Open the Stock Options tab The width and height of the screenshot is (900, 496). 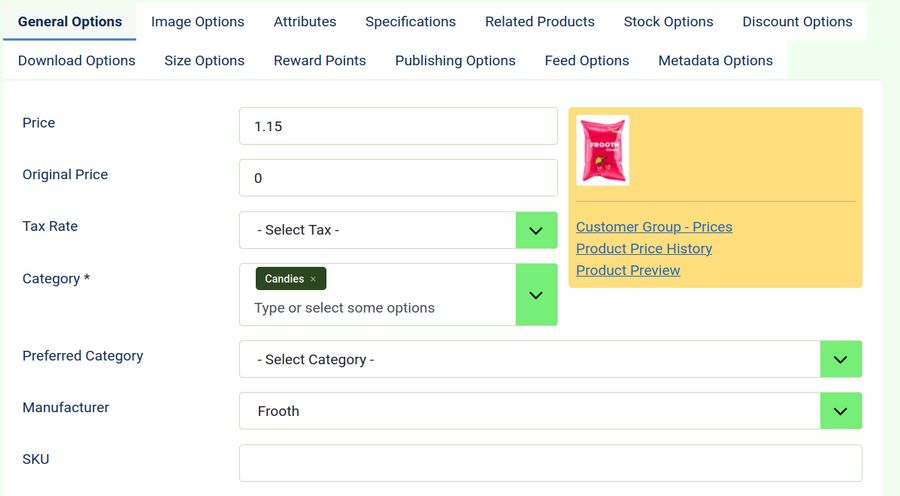tap(668, 21)
